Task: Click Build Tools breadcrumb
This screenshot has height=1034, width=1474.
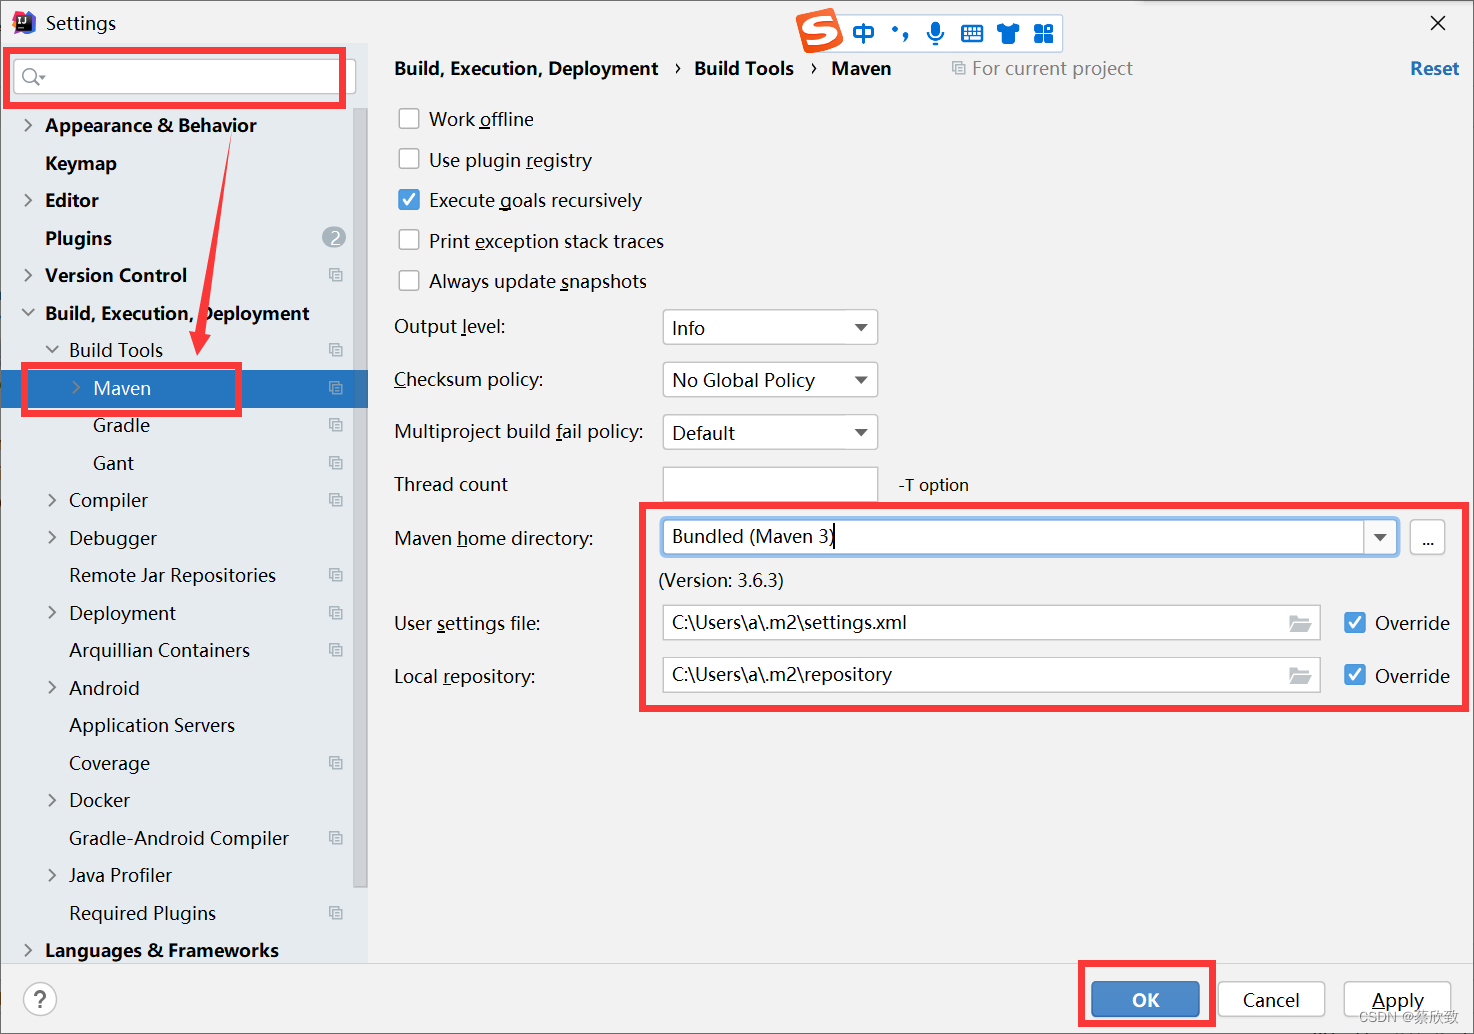Action: (744, 68)
